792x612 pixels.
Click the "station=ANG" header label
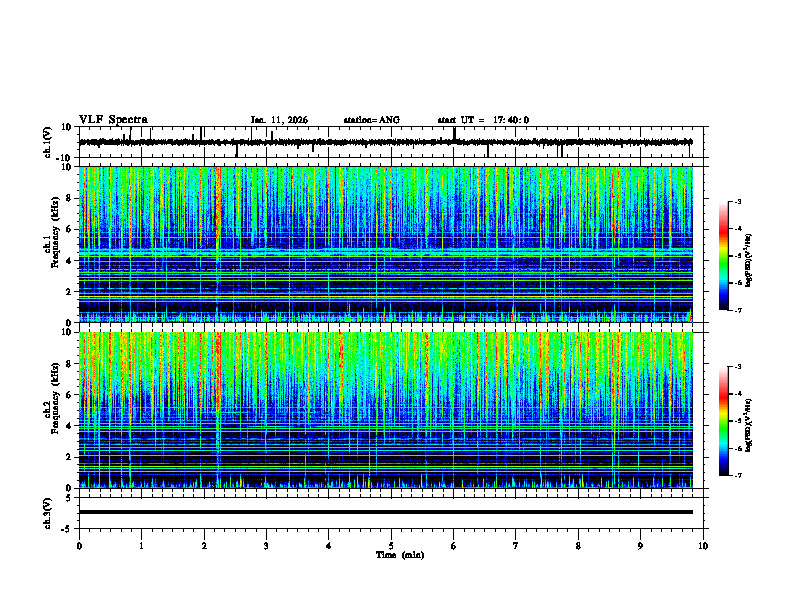tap(372, 120)
